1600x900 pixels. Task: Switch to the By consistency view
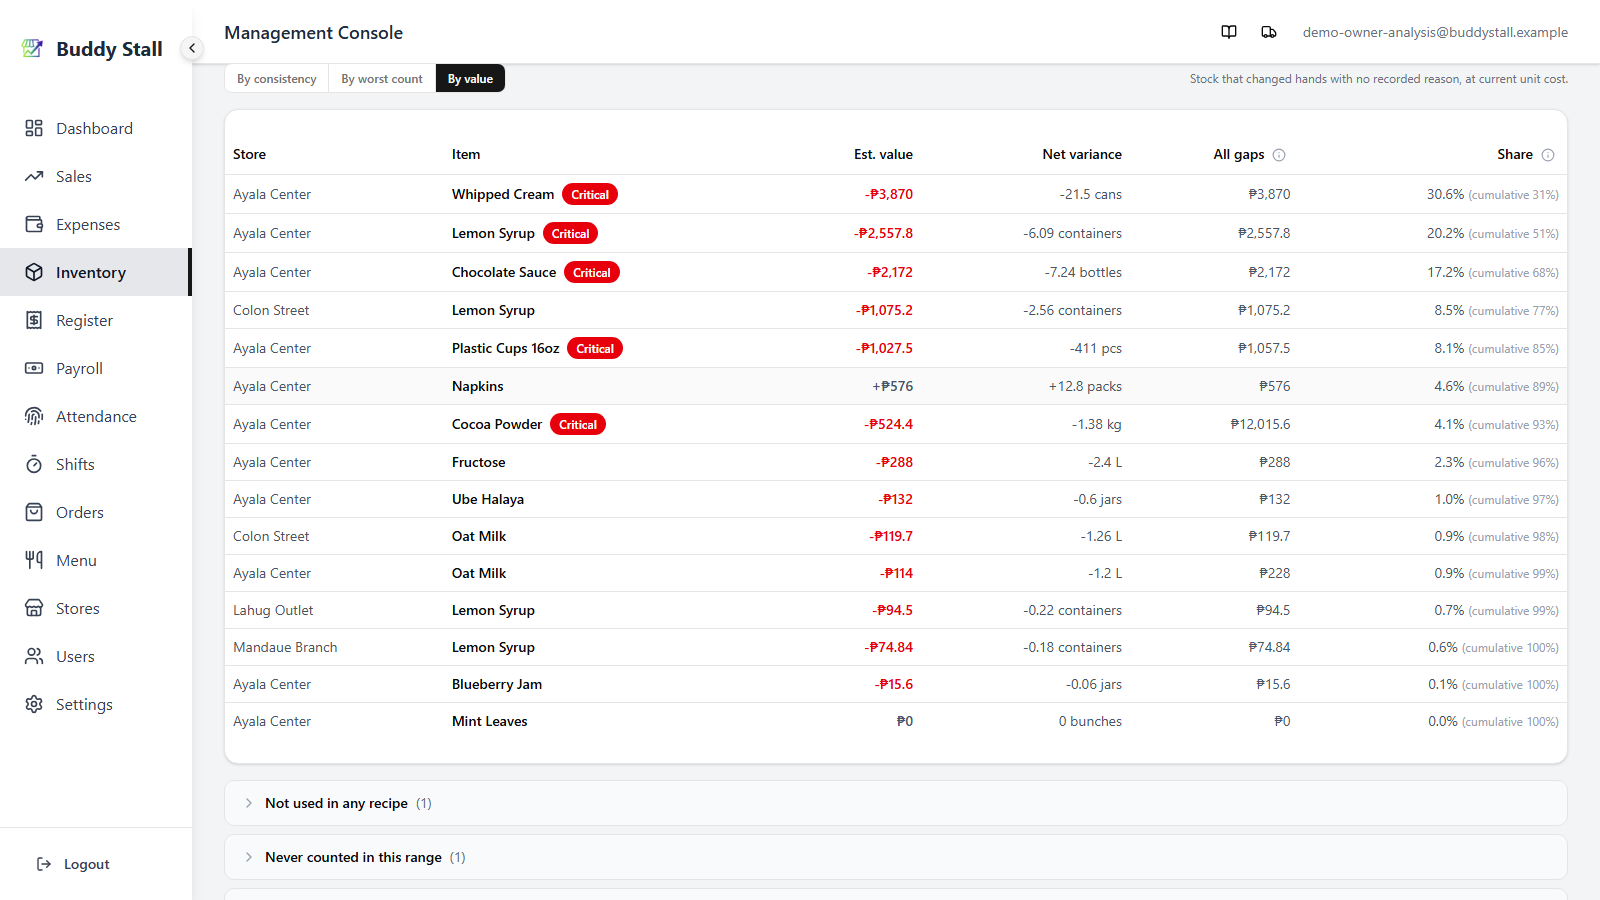point(277,79)
